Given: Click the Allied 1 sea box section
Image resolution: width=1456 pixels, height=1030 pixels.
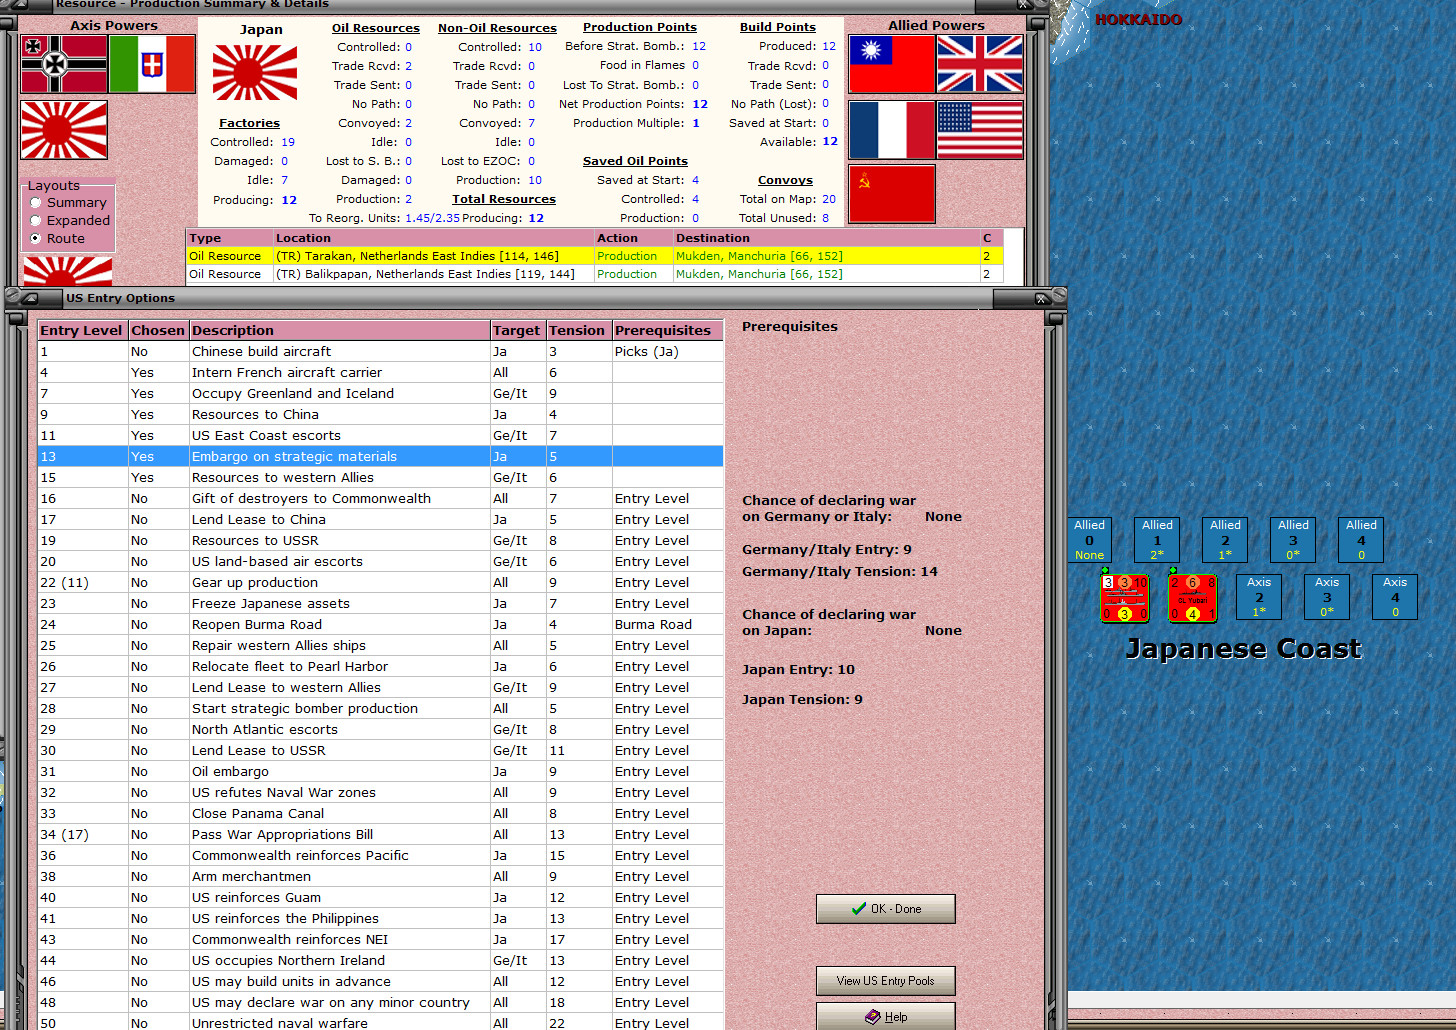Looking at the screenshot, I should click(1157, 540).
